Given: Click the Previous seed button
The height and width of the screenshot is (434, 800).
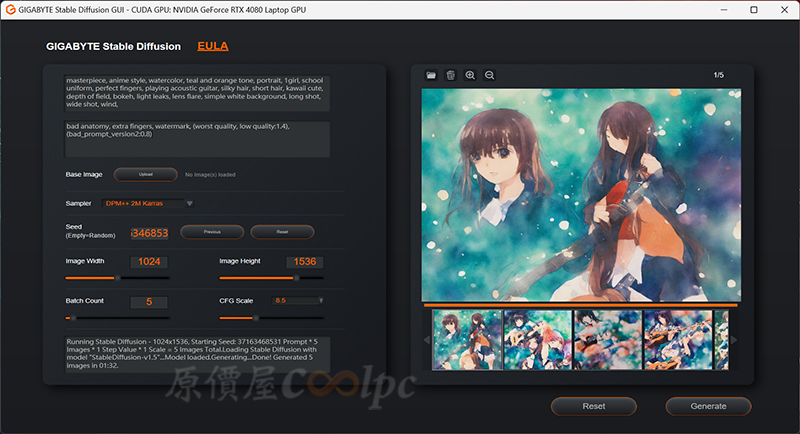Looking at the screenshot, I should (212, 232).
